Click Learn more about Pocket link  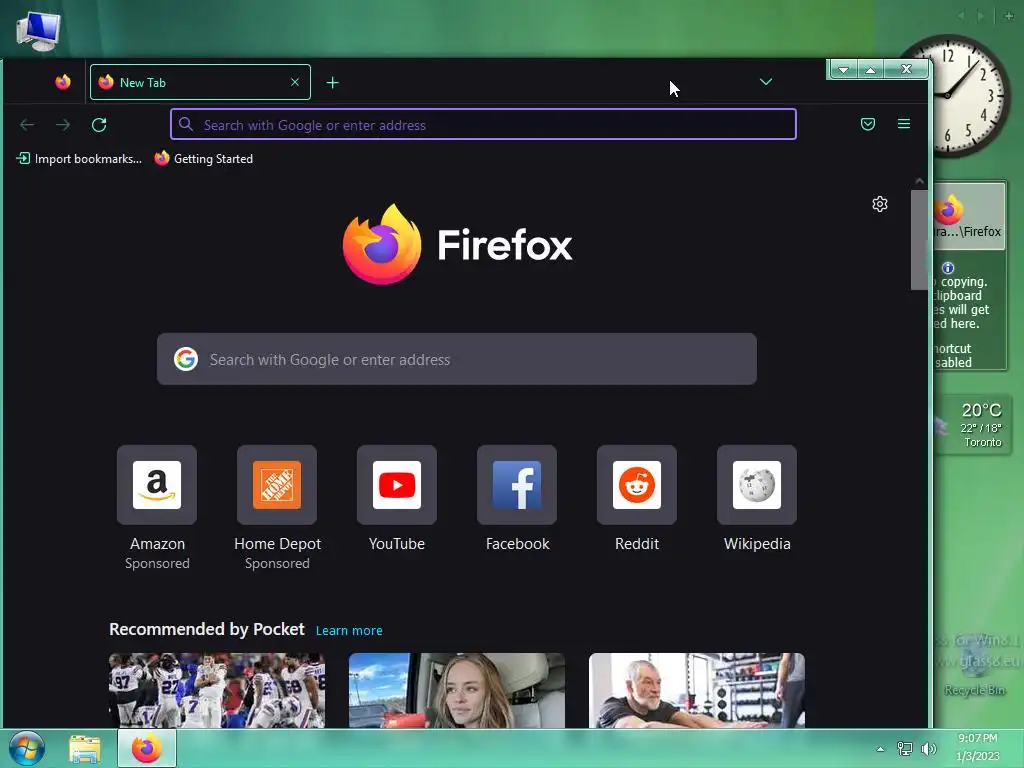tap(349, 631)
